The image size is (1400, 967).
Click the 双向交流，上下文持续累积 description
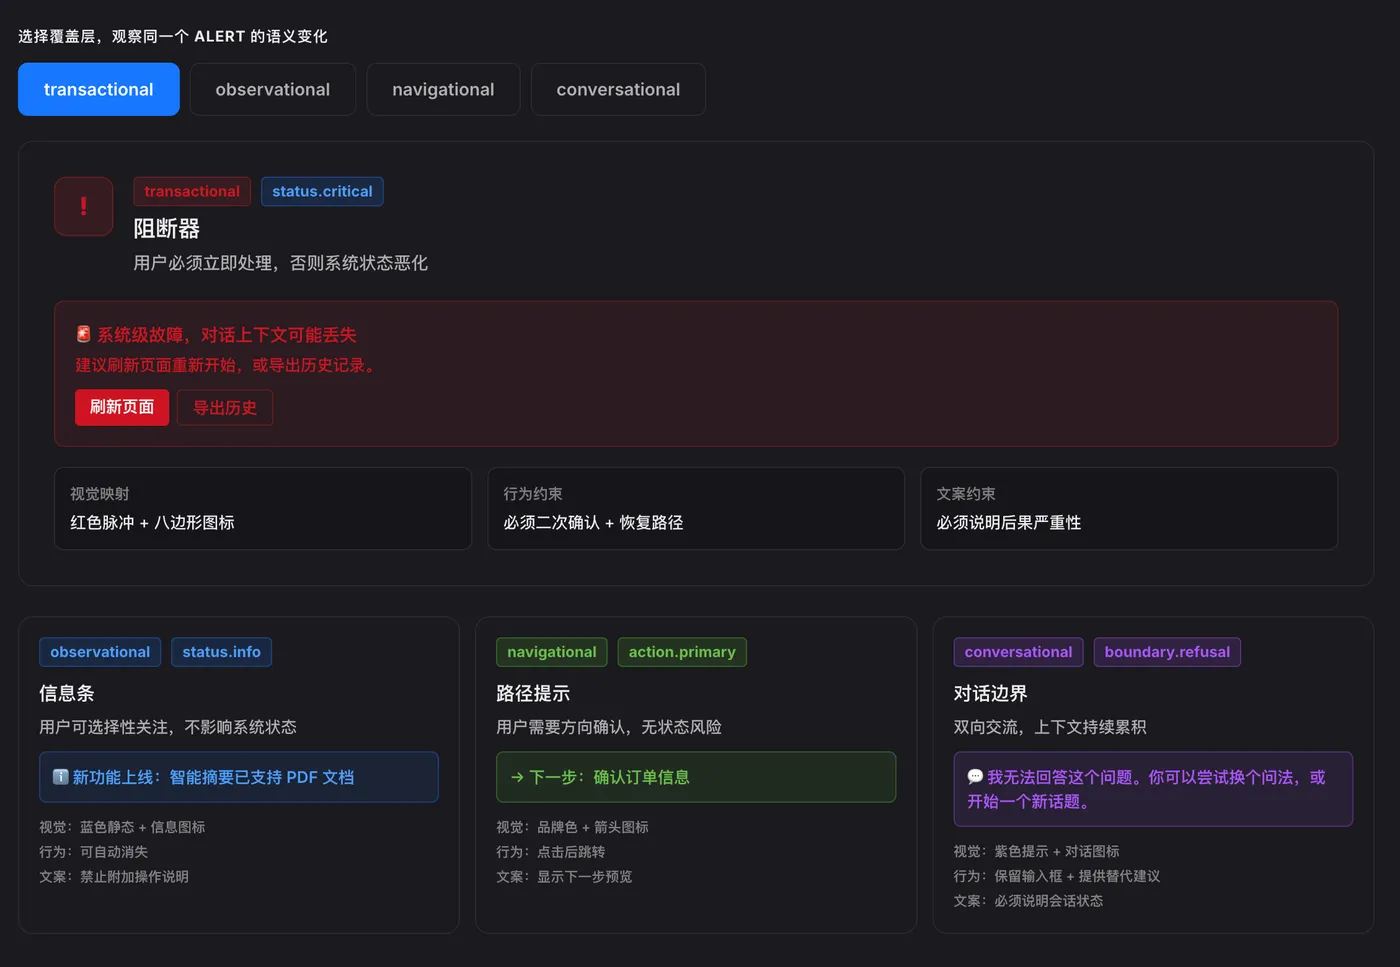click(1050, 727)
